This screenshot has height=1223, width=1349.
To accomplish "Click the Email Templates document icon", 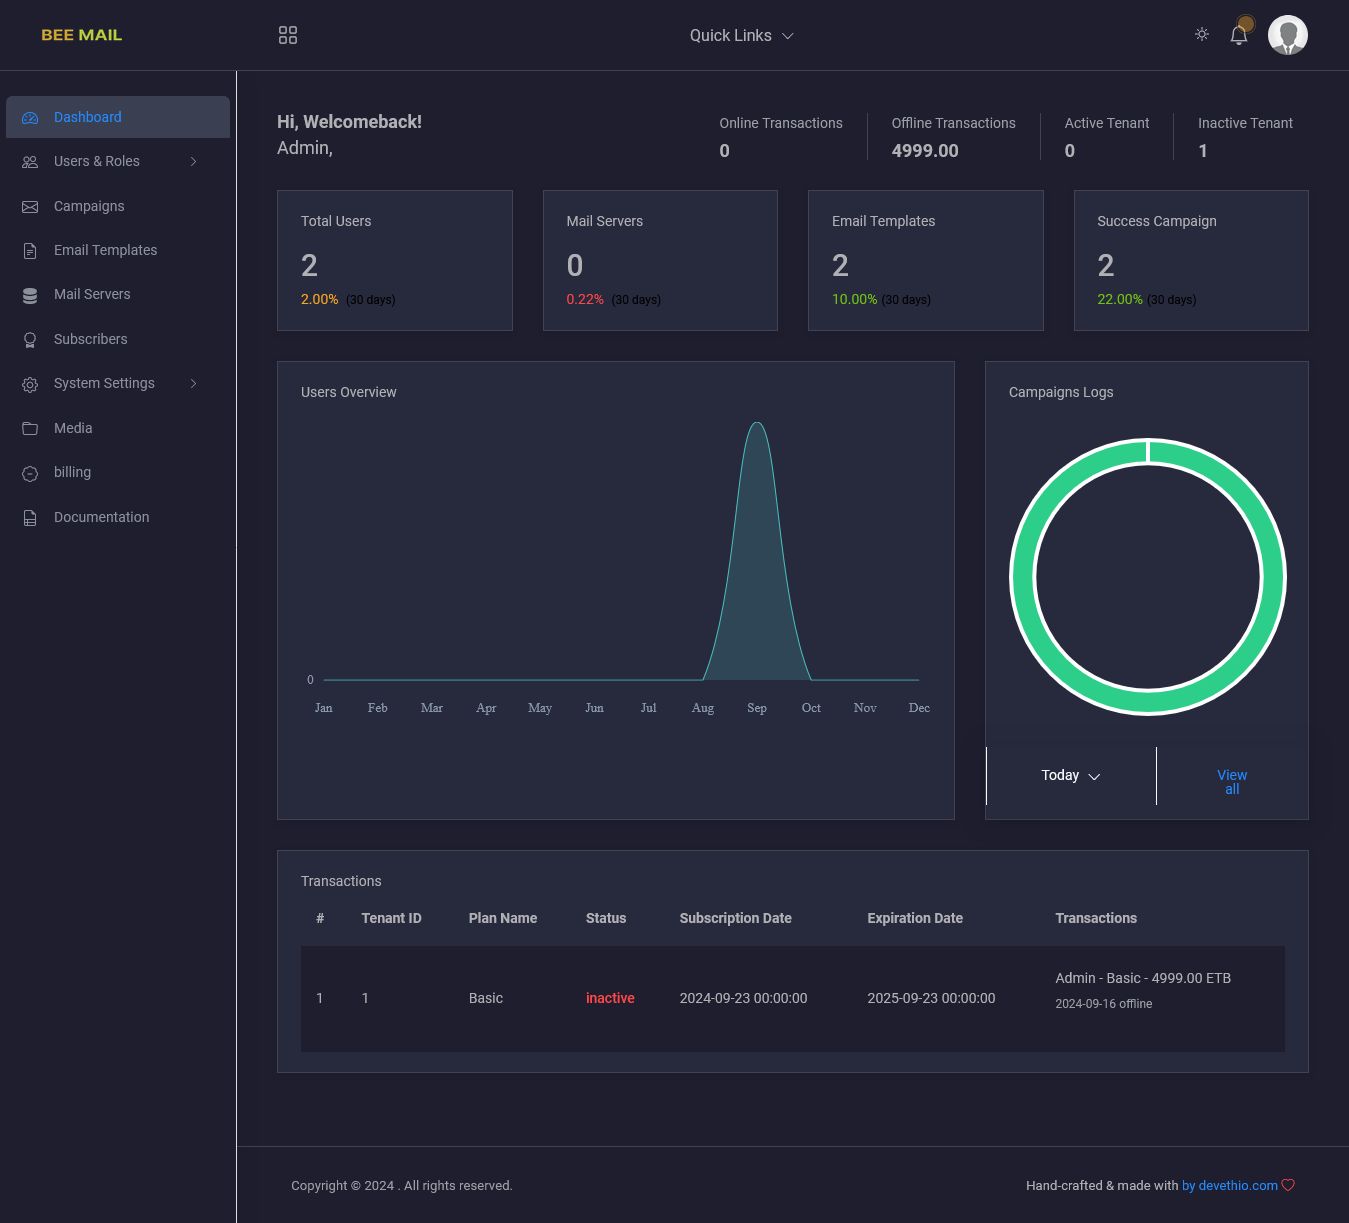I will tap(30, 251).
